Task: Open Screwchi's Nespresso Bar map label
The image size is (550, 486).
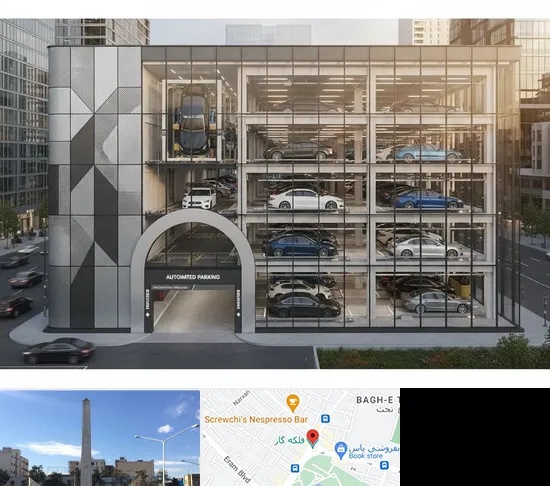Action: 256,419
